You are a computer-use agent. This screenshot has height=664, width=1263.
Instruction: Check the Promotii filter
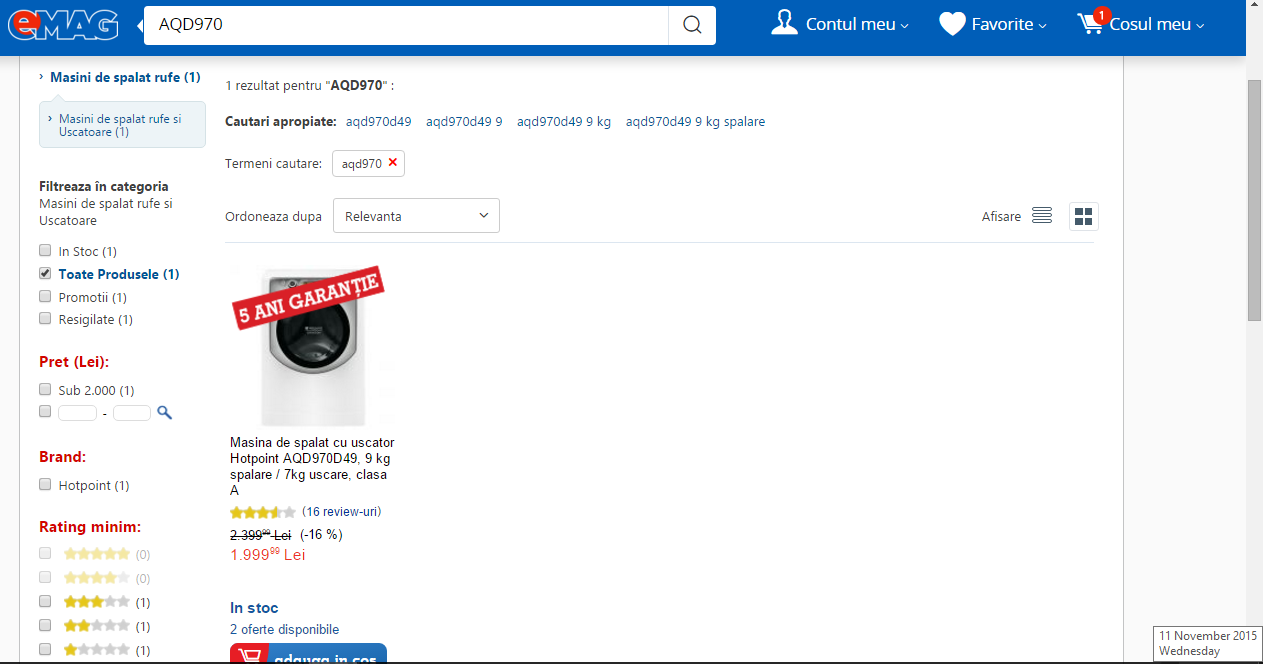pyautogui.click(x=45, y=296)
